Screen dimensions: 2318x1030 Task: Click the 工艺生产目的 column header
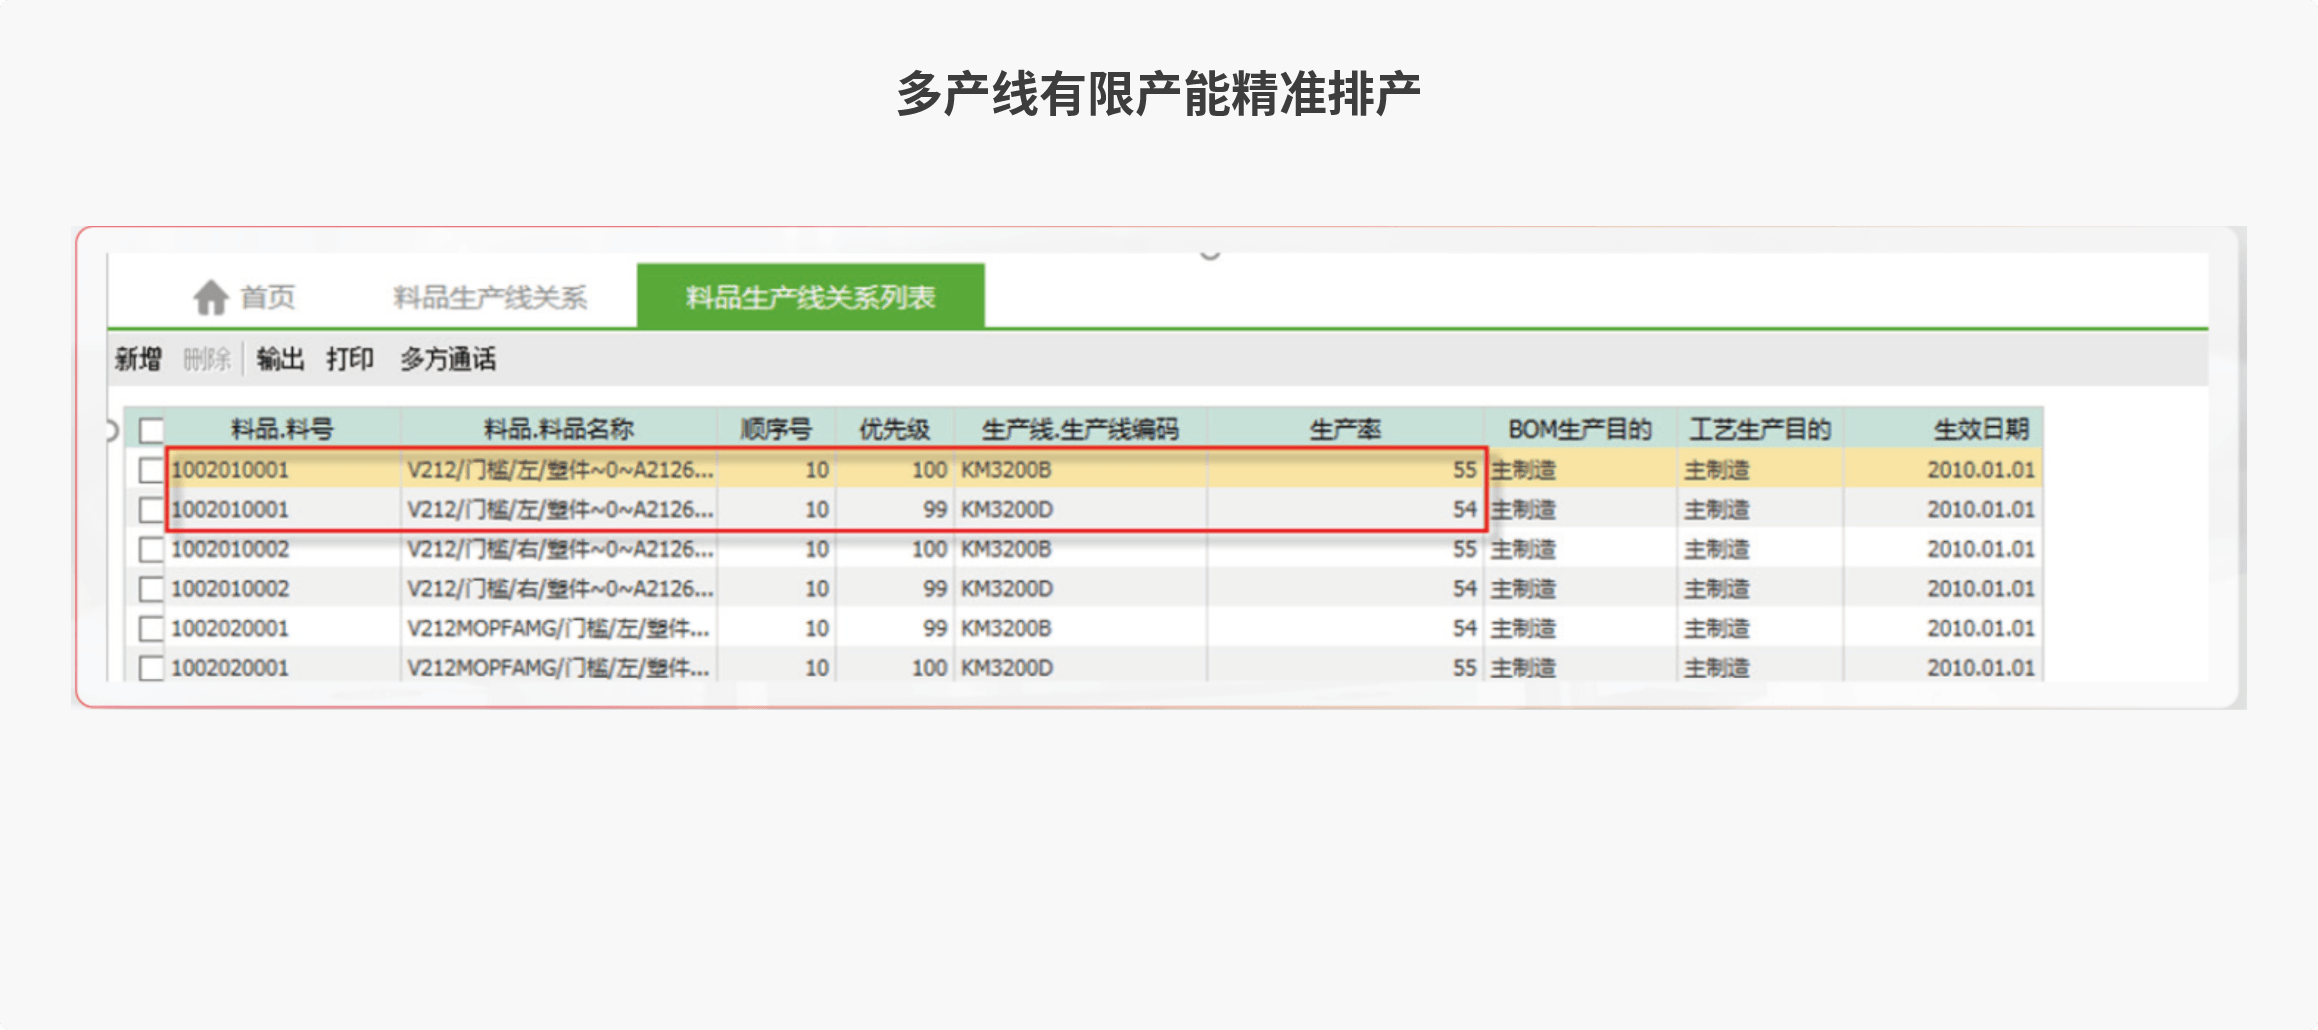pos(1760,430)
